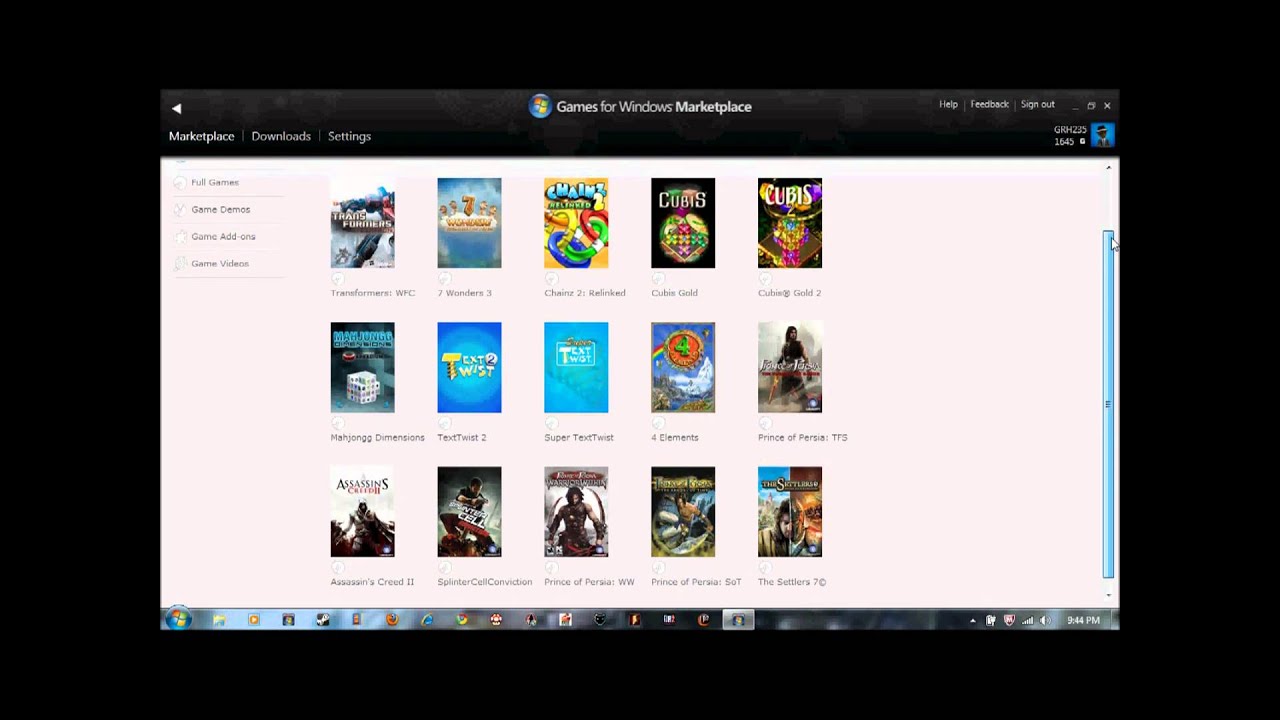
Task: Click the network signal tray icon
Action: (1027, 621)
